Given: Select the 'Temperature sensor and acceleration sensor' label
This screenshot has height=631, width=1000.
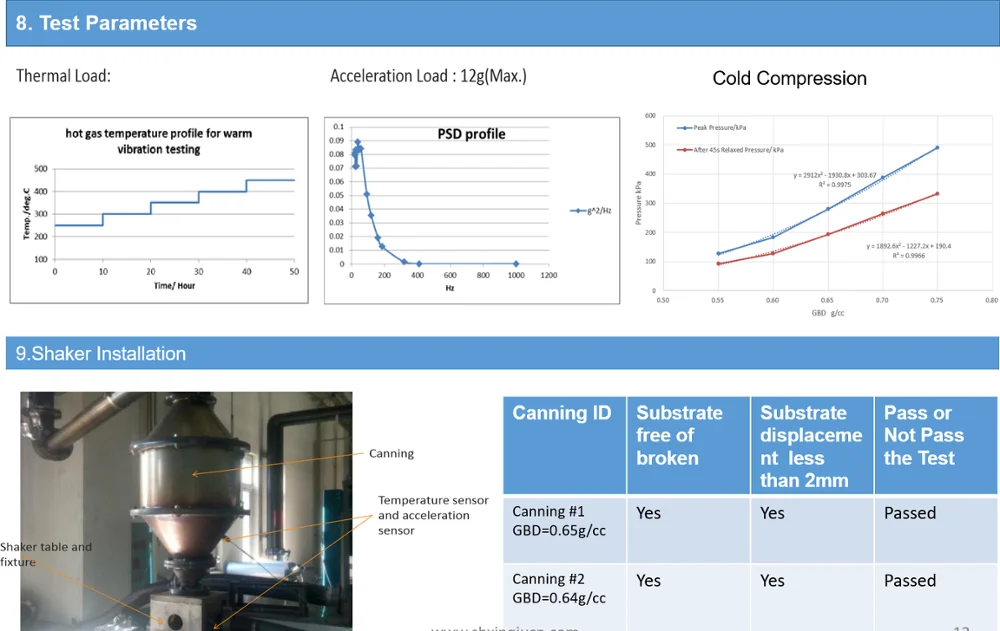Looking at the screenshot, I should click(x=433, y=515).
